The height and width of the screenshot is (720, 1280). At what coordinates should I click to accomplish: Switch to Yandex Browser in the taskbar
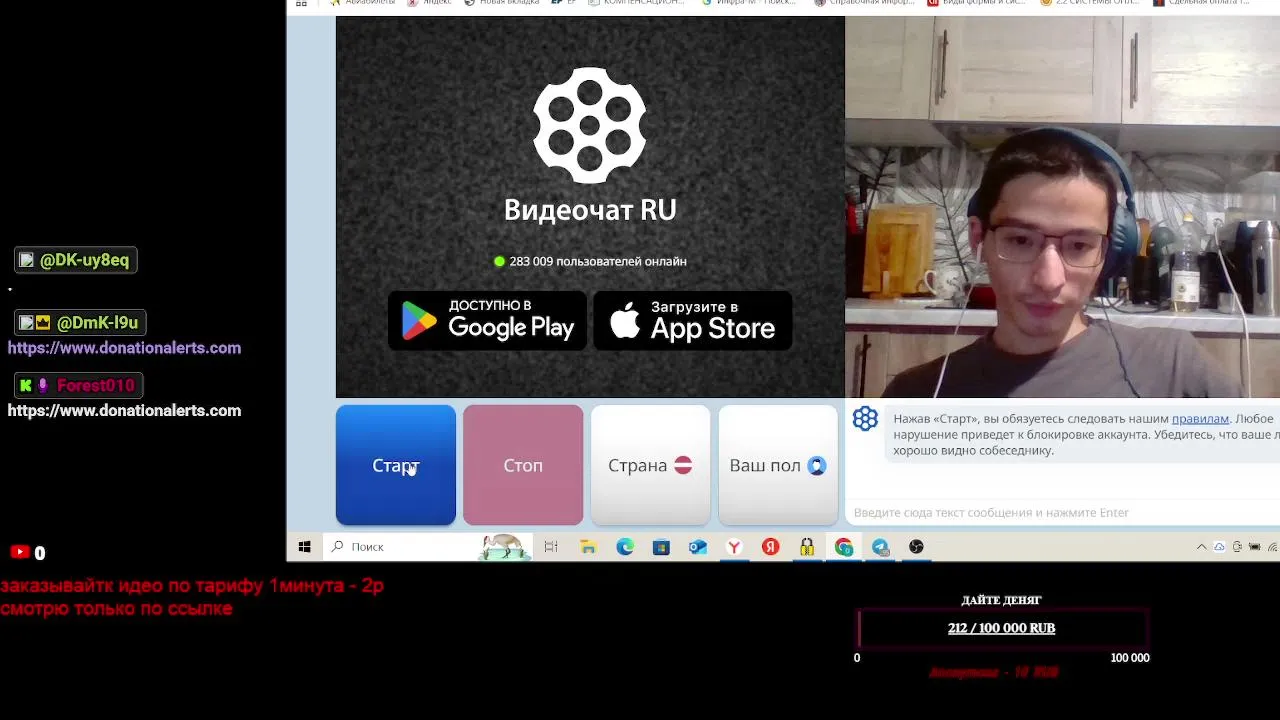coord(734,547)
